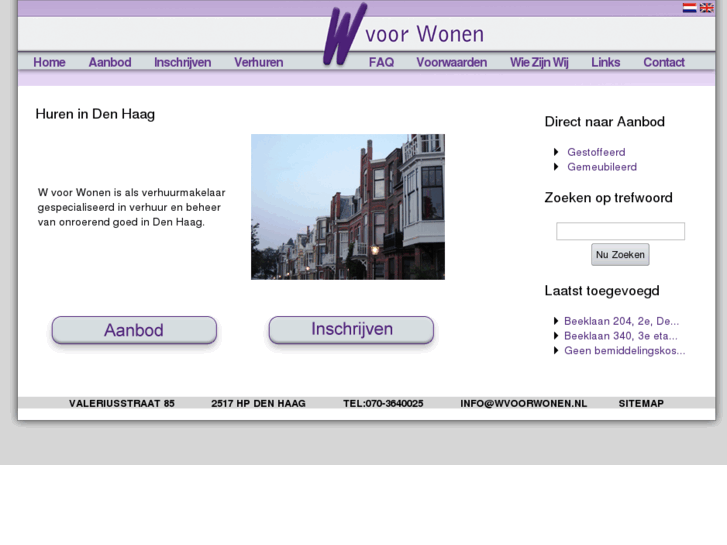727x545 pixels.
Task: Open the FAQ page
Action: [382, 62]
